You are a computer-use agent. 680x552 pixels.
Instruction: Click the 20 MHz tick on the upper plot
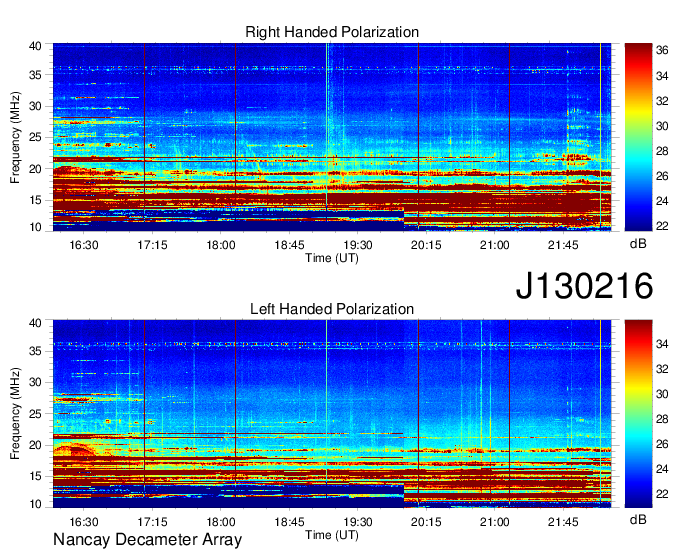coord(36,169)
